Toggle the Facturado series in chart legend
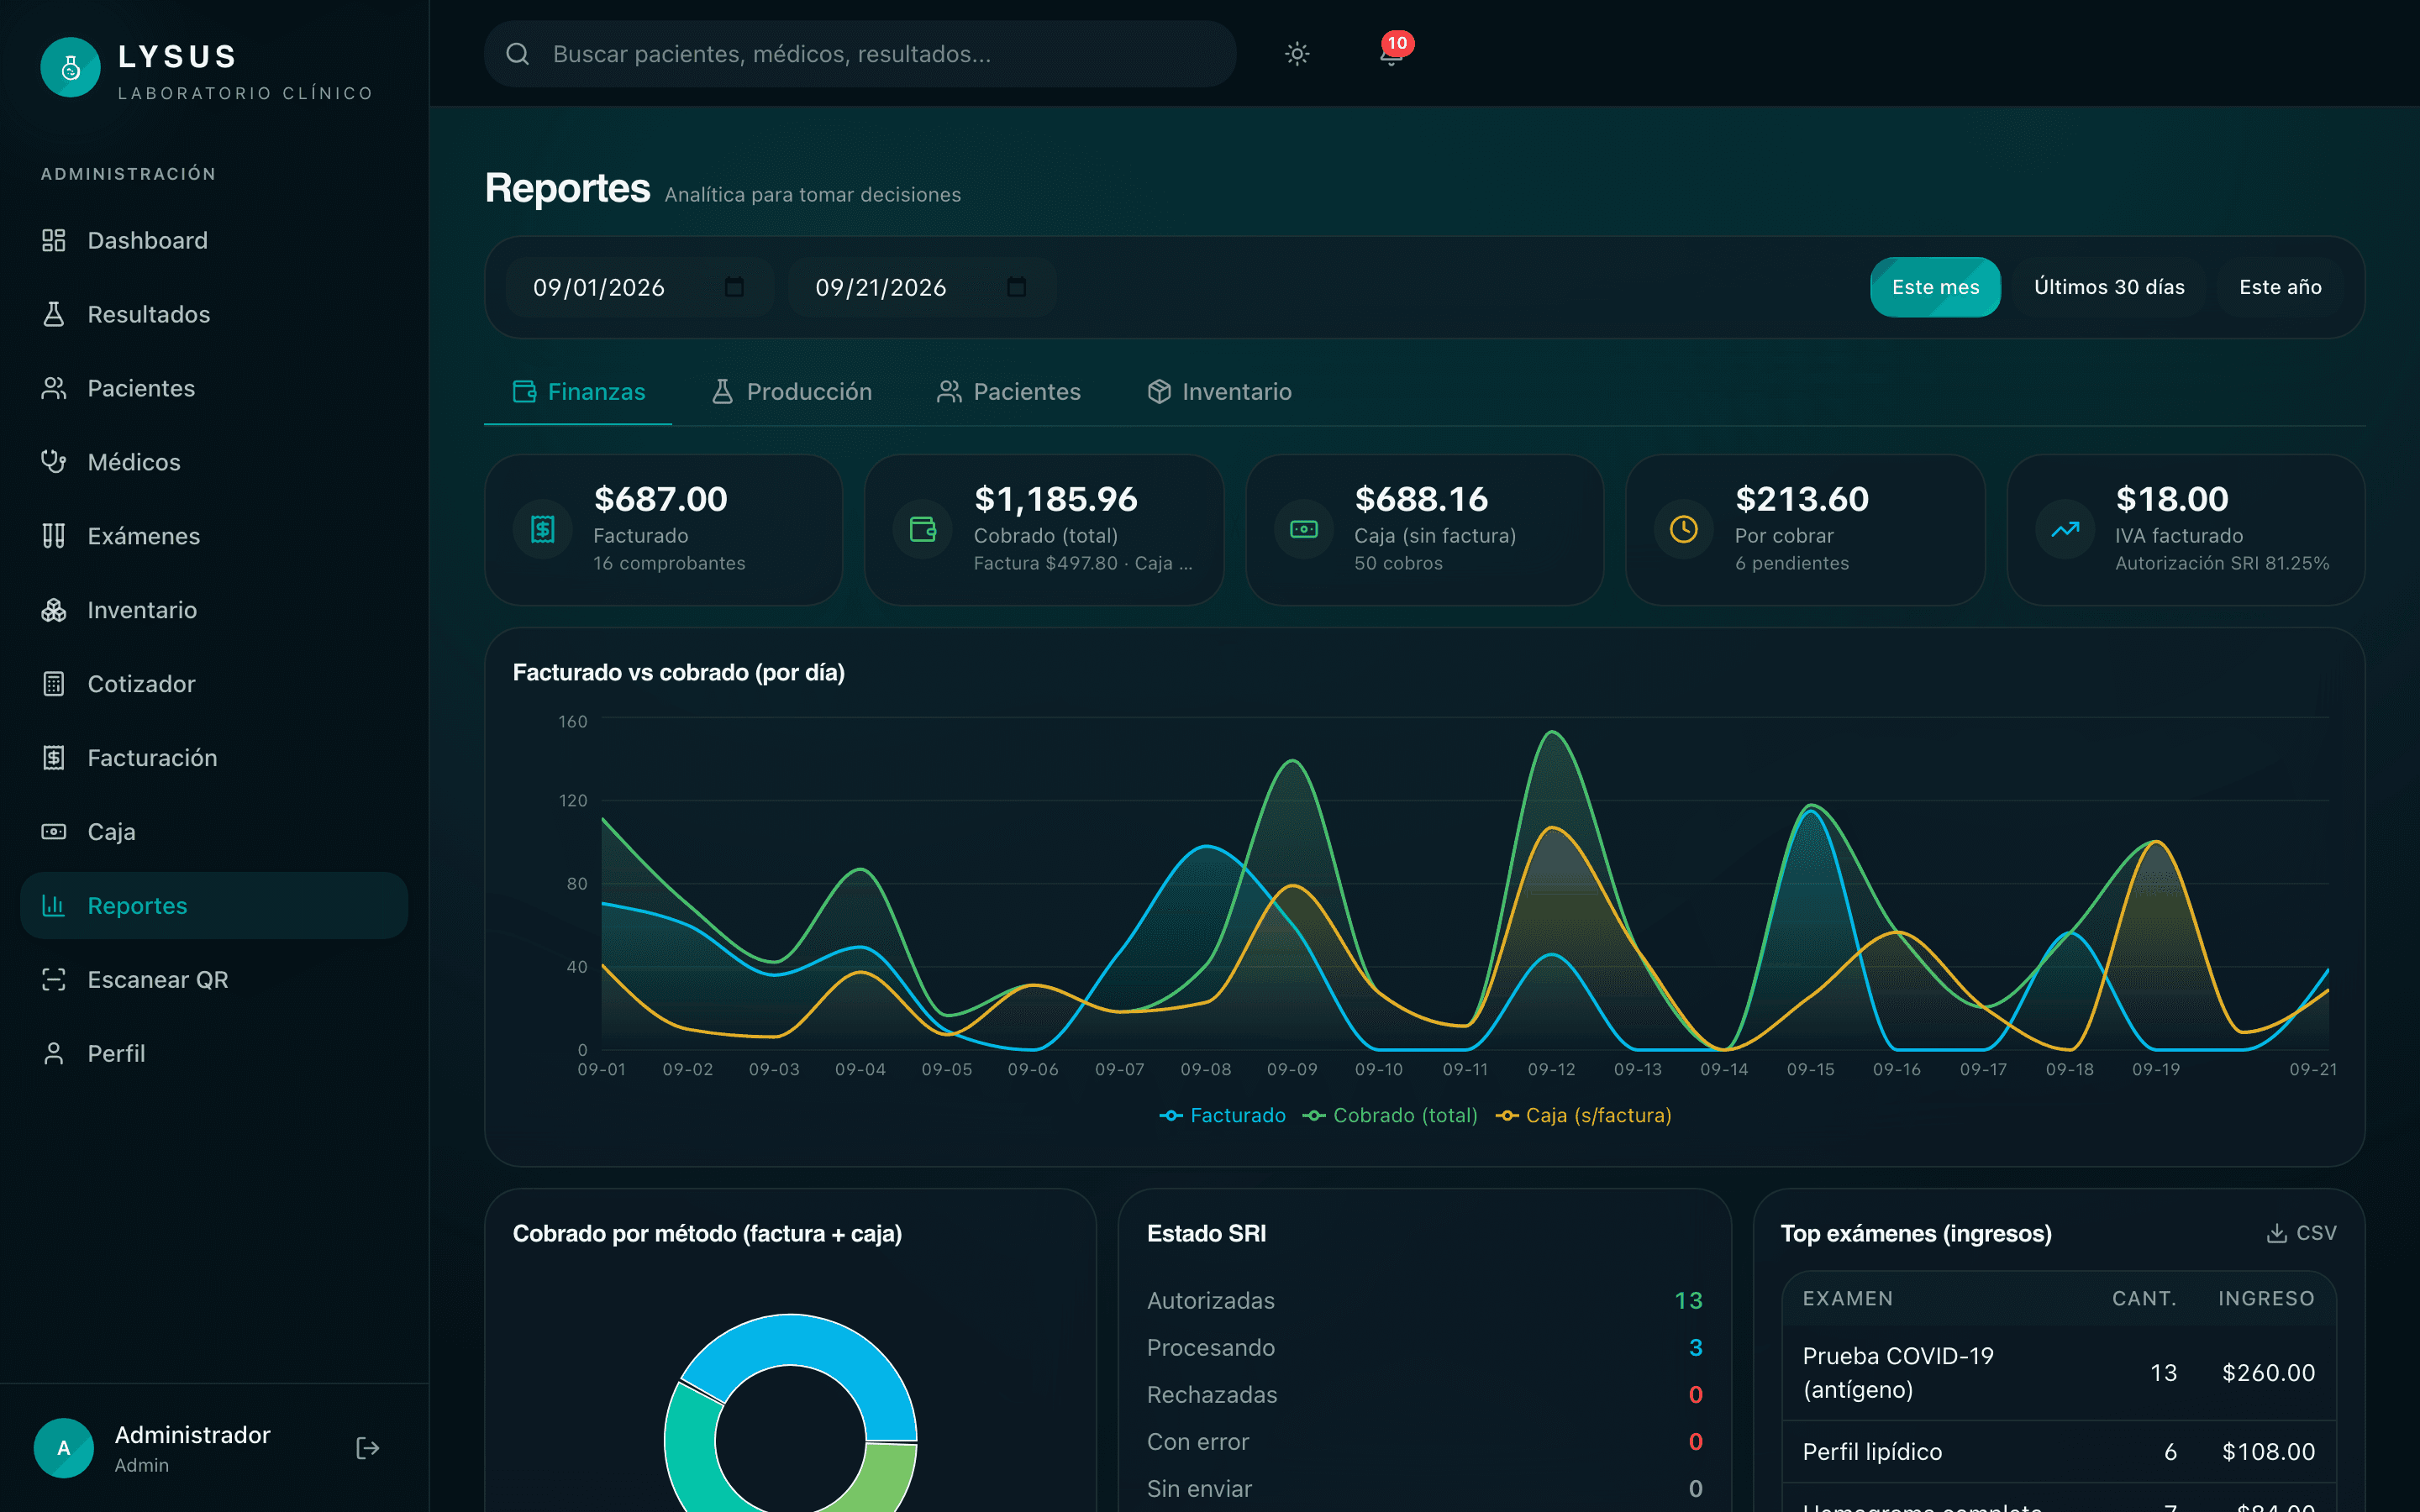The height and width of the screenshot is (1512, 2420). 1222,1115
